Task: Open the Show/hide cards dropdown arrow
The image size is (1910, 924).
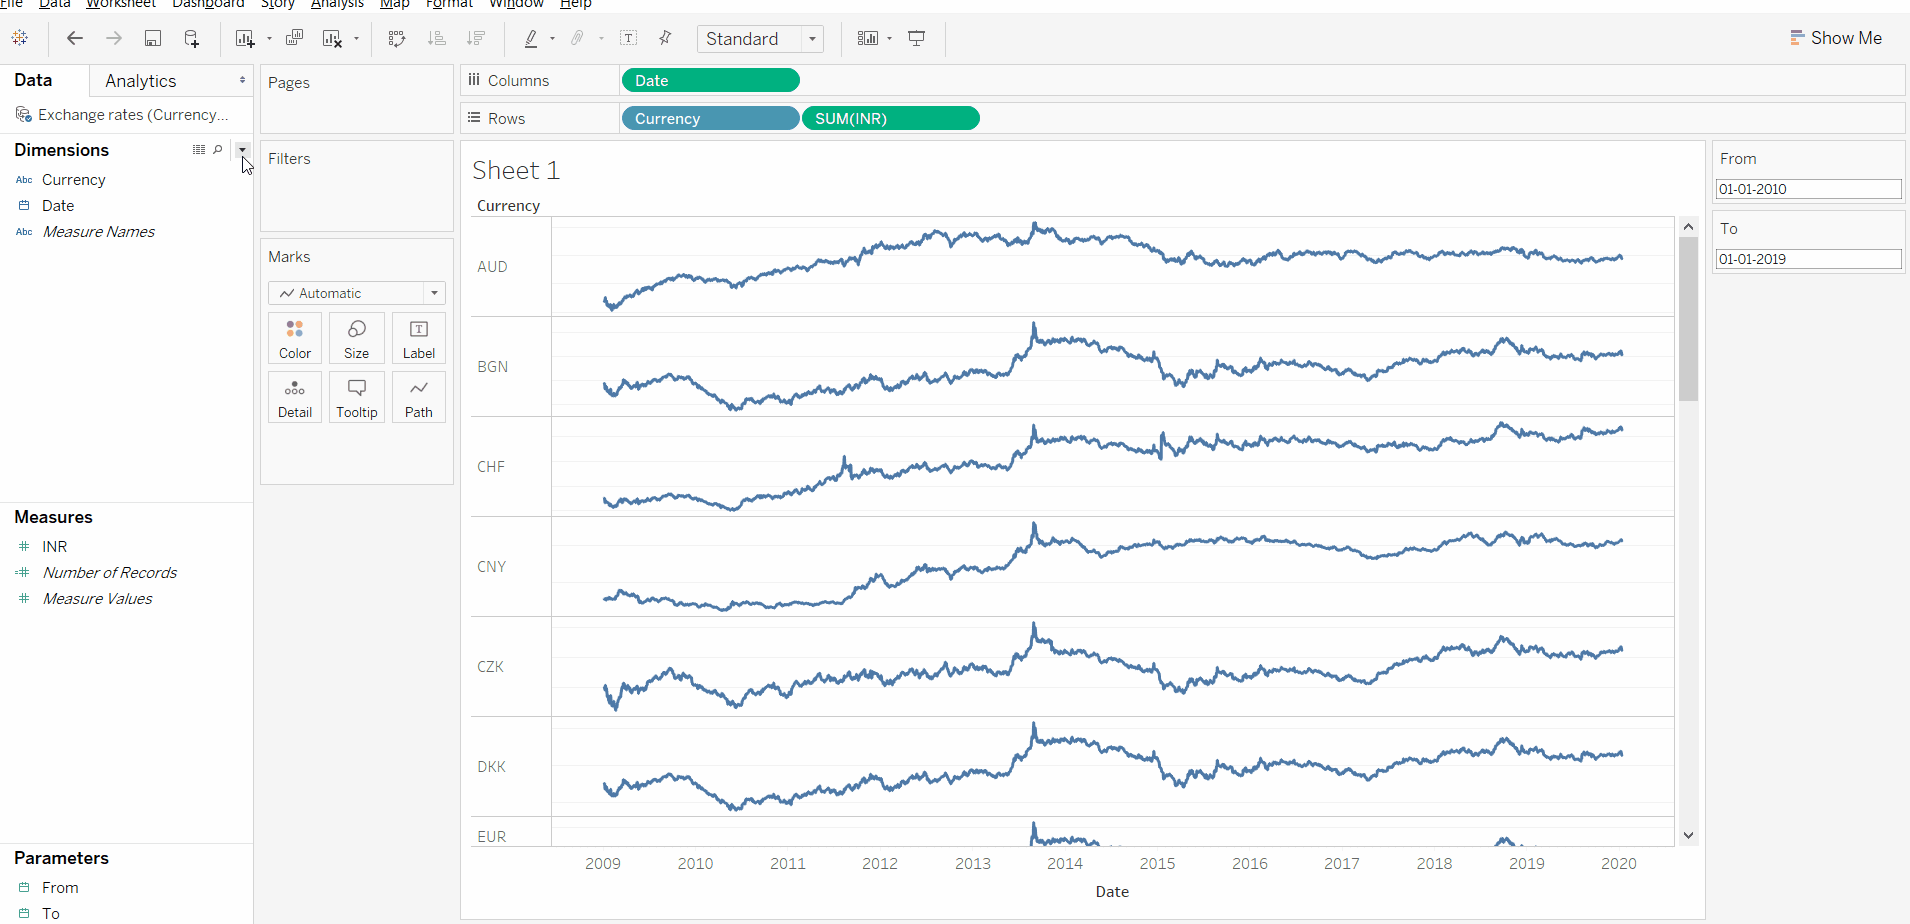Action: [x=889, y=39]
